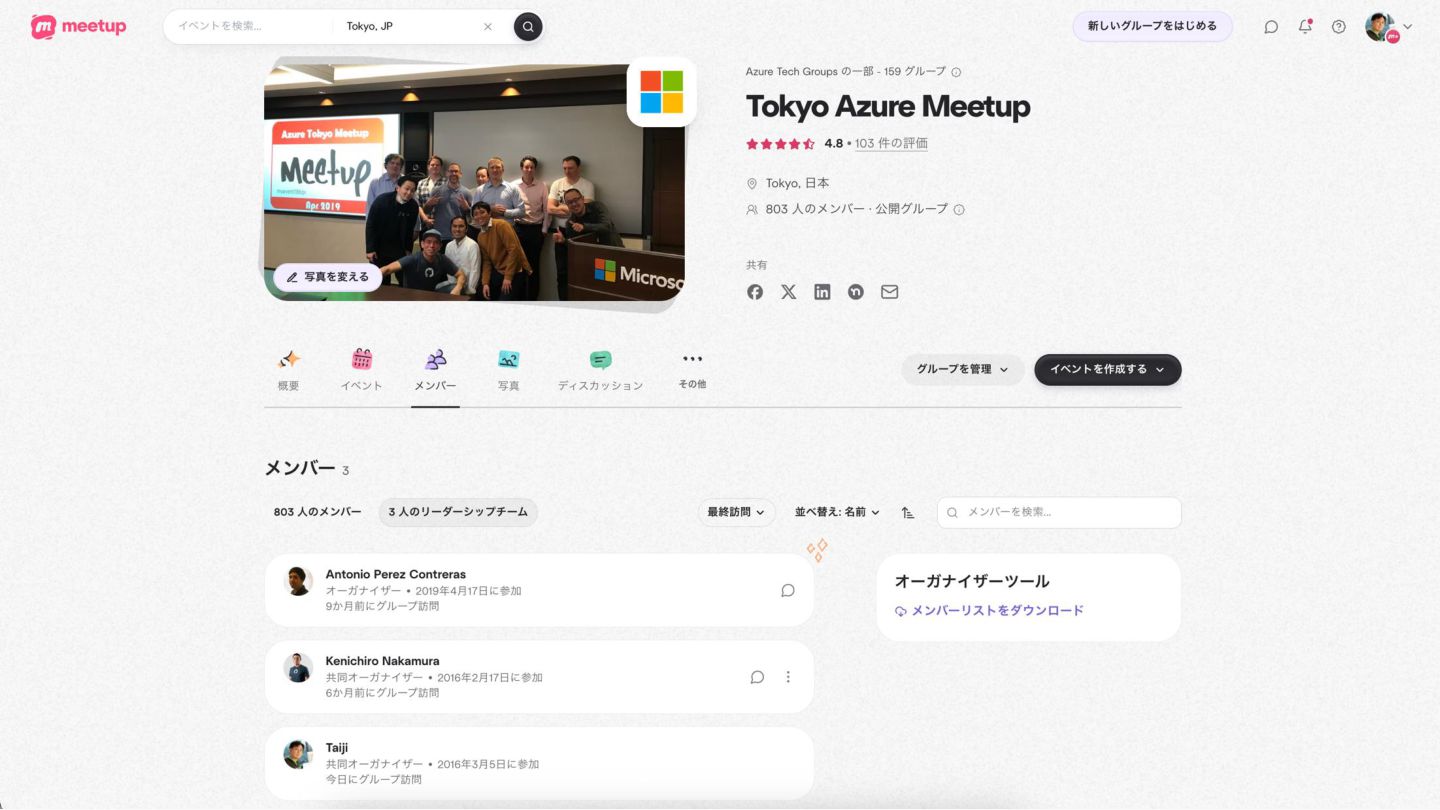
Task: Expand the イベントを作成する dropdown
Action: tap(1108, 370)
